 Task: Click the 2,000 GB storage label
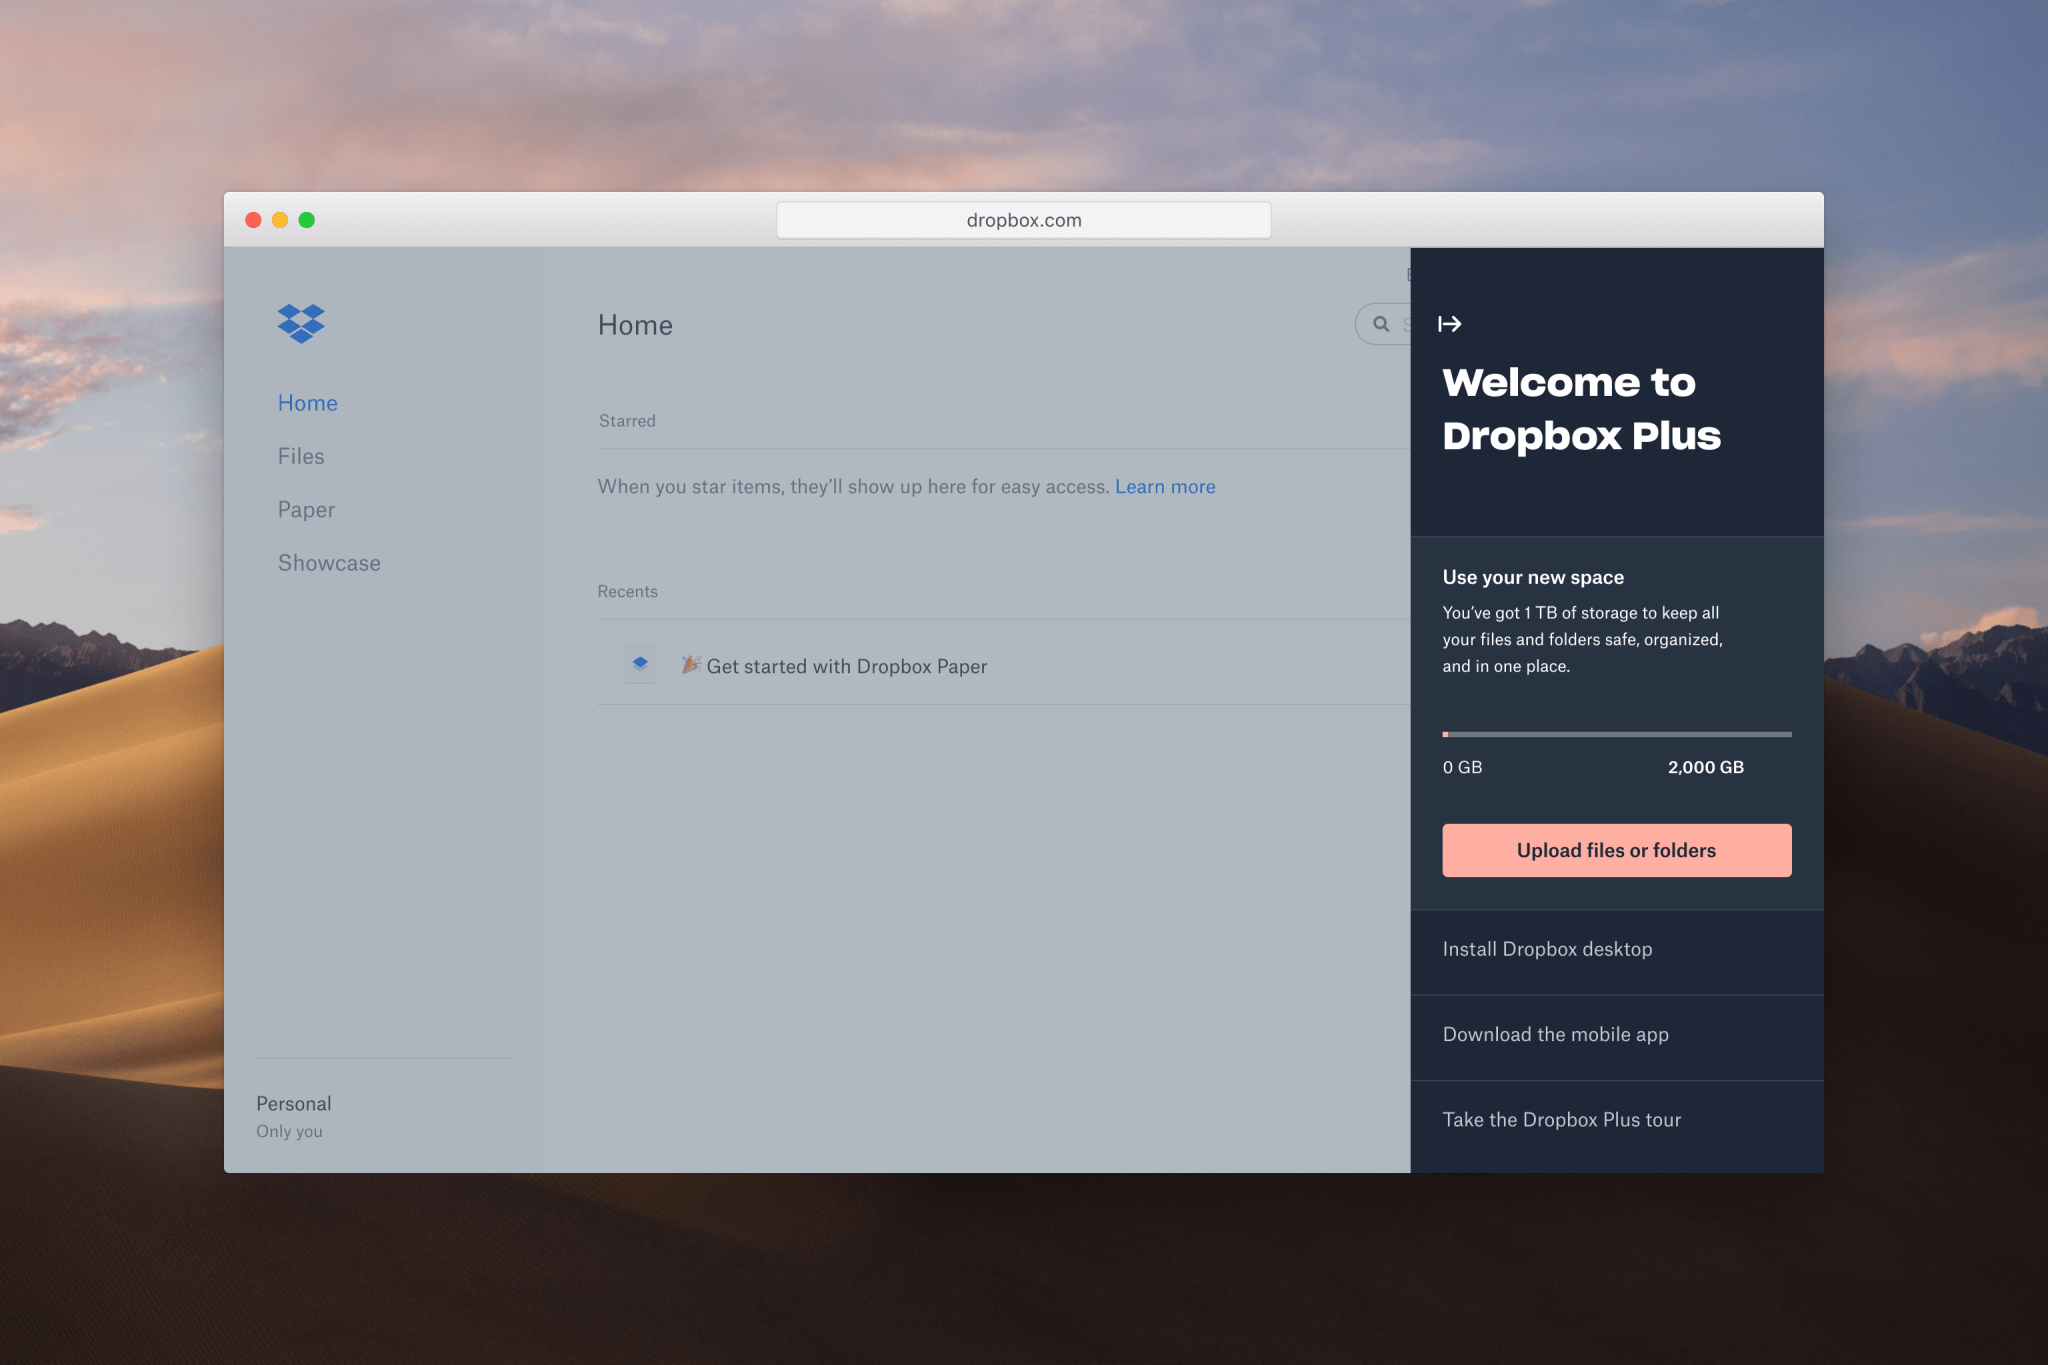[x=1705, y=767]
